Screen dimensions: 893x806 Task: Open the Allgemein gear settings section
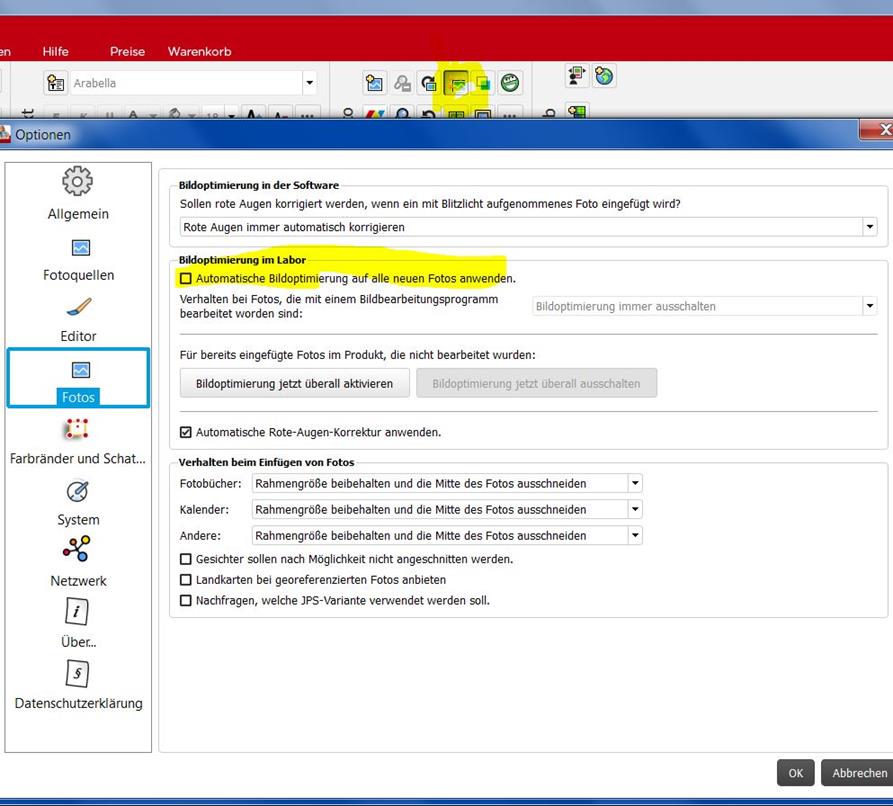pos(78,182)
